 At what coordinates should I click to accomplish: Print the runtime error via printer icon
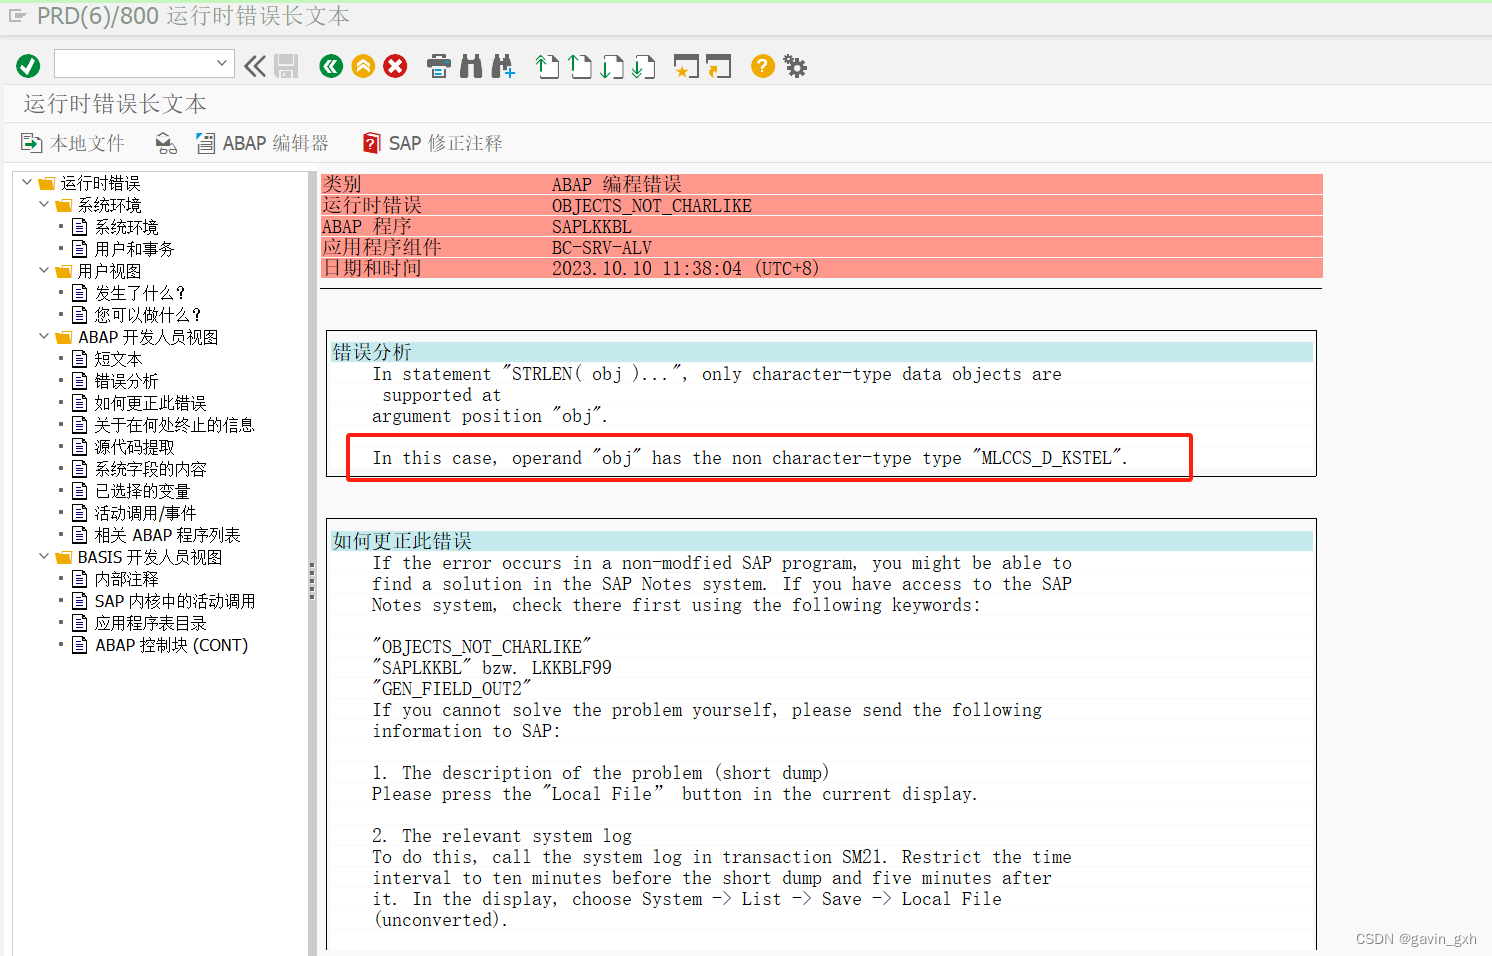tap(439, 66)
